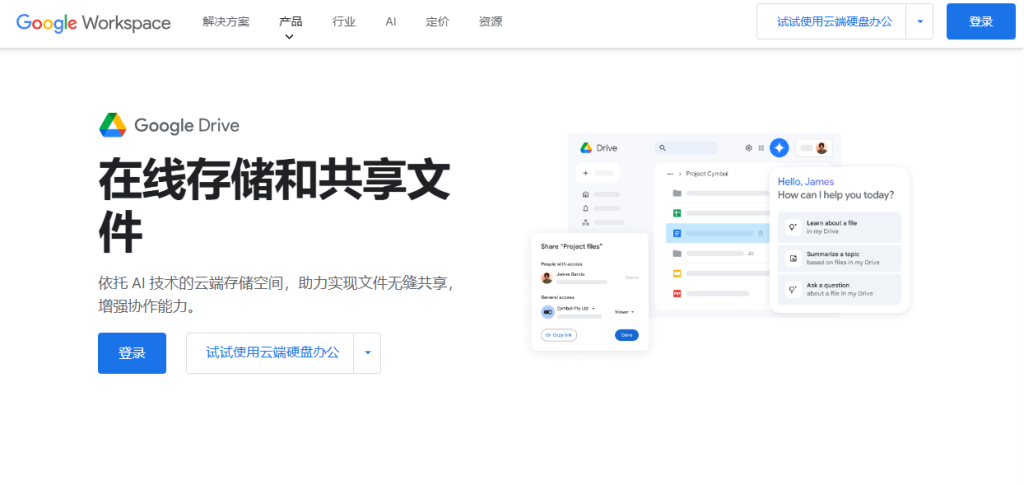Click the Share "Project files" dialog title

[571, 246]
